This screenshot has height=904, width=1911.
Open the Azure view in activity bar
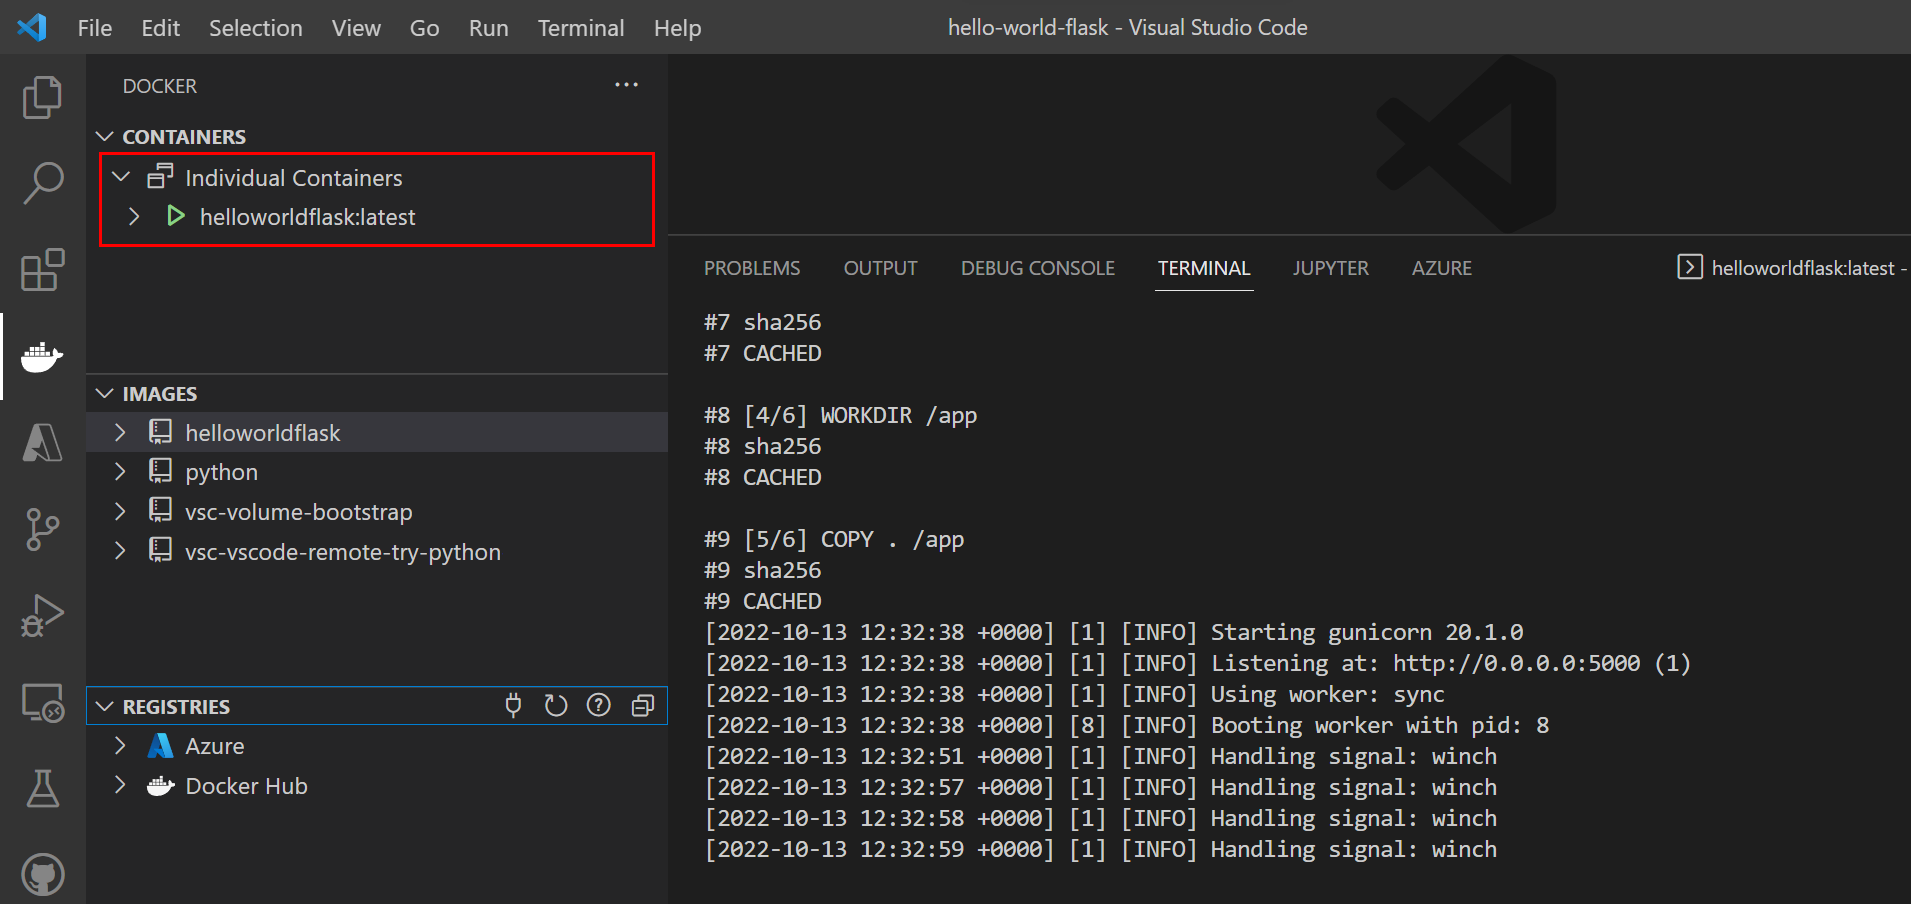(x=42, y=442)
